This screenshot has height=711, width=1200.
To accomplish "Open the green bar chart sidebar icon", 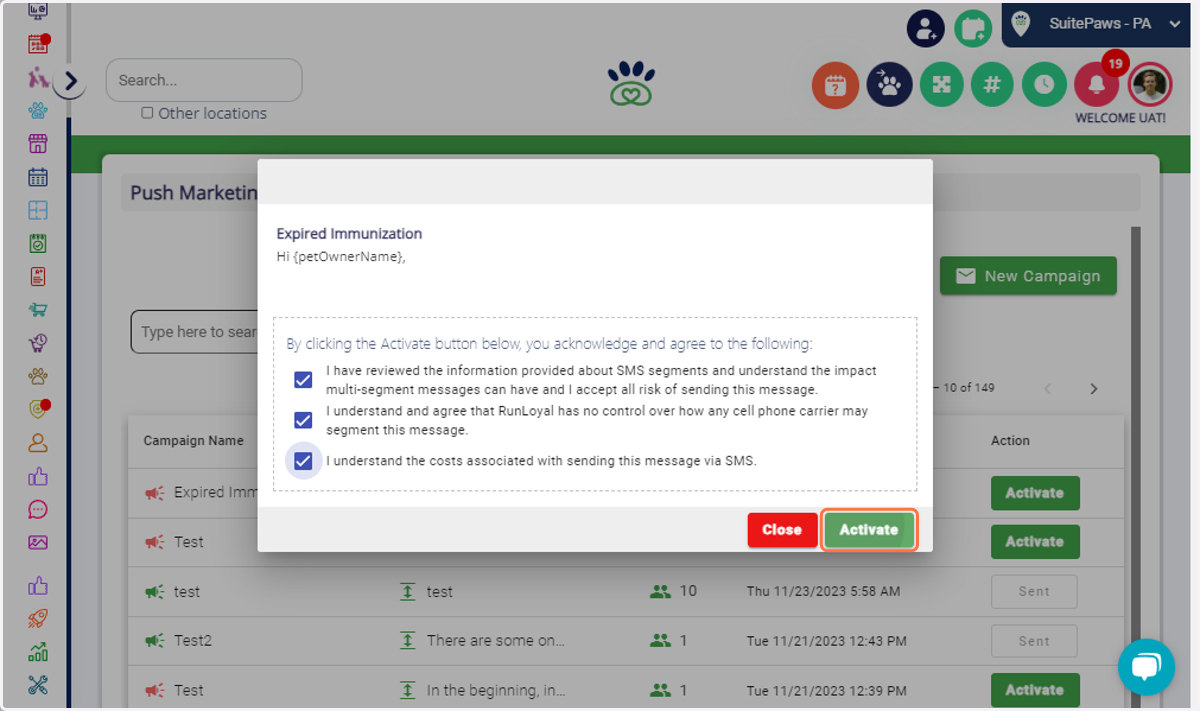I will point(38,652).
